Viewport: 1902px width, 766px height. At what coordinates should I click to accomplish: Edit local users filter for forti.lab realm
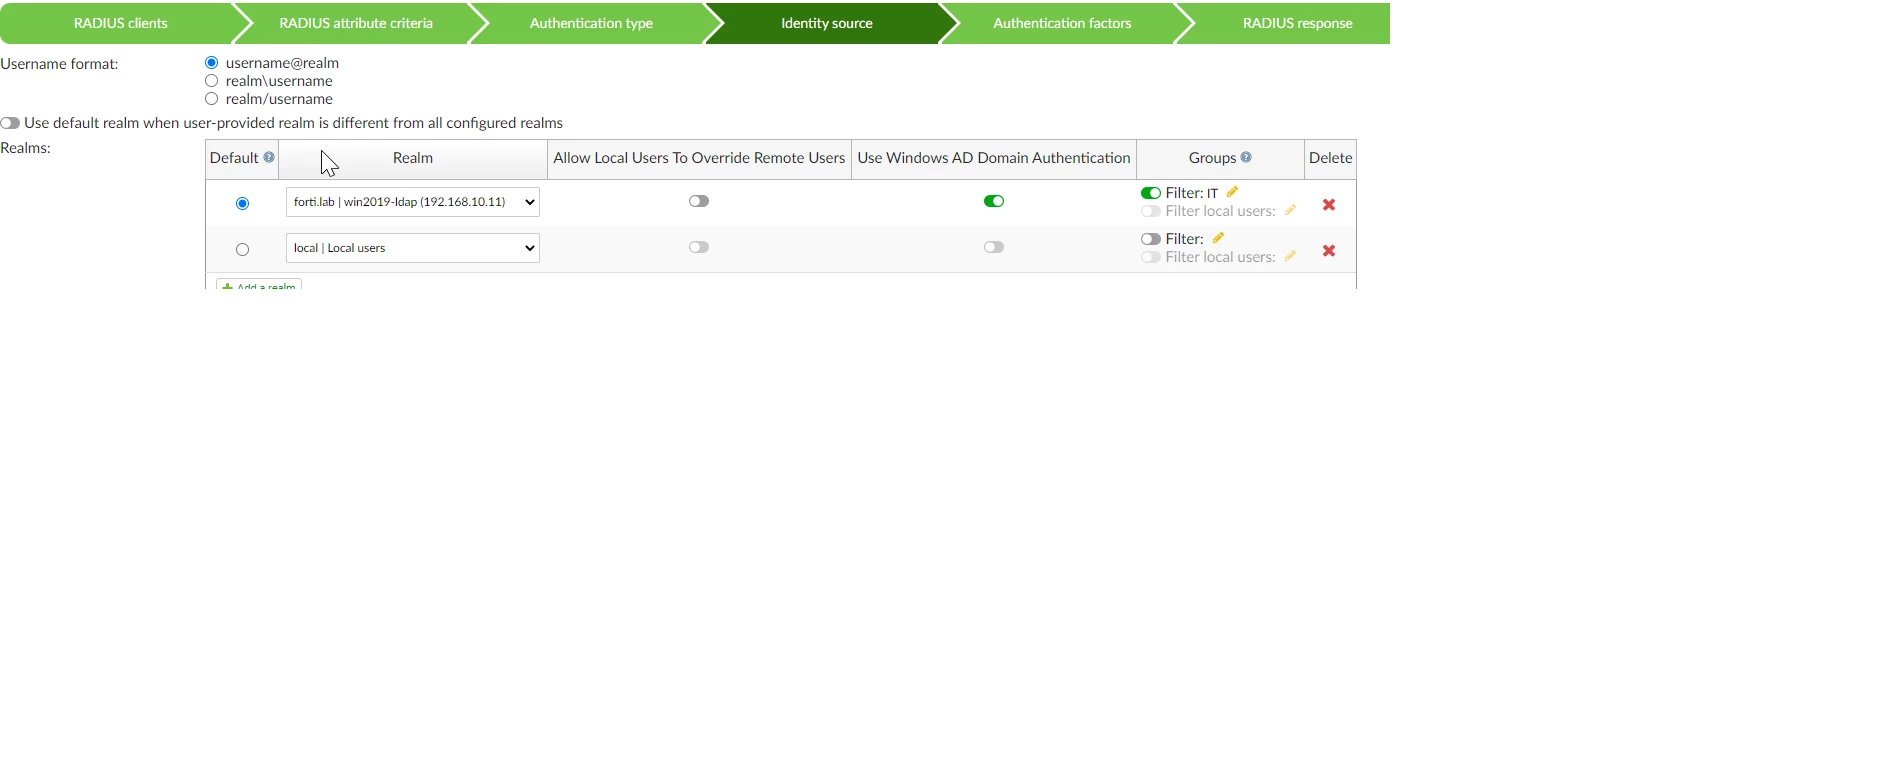[x=1290, y=210]
